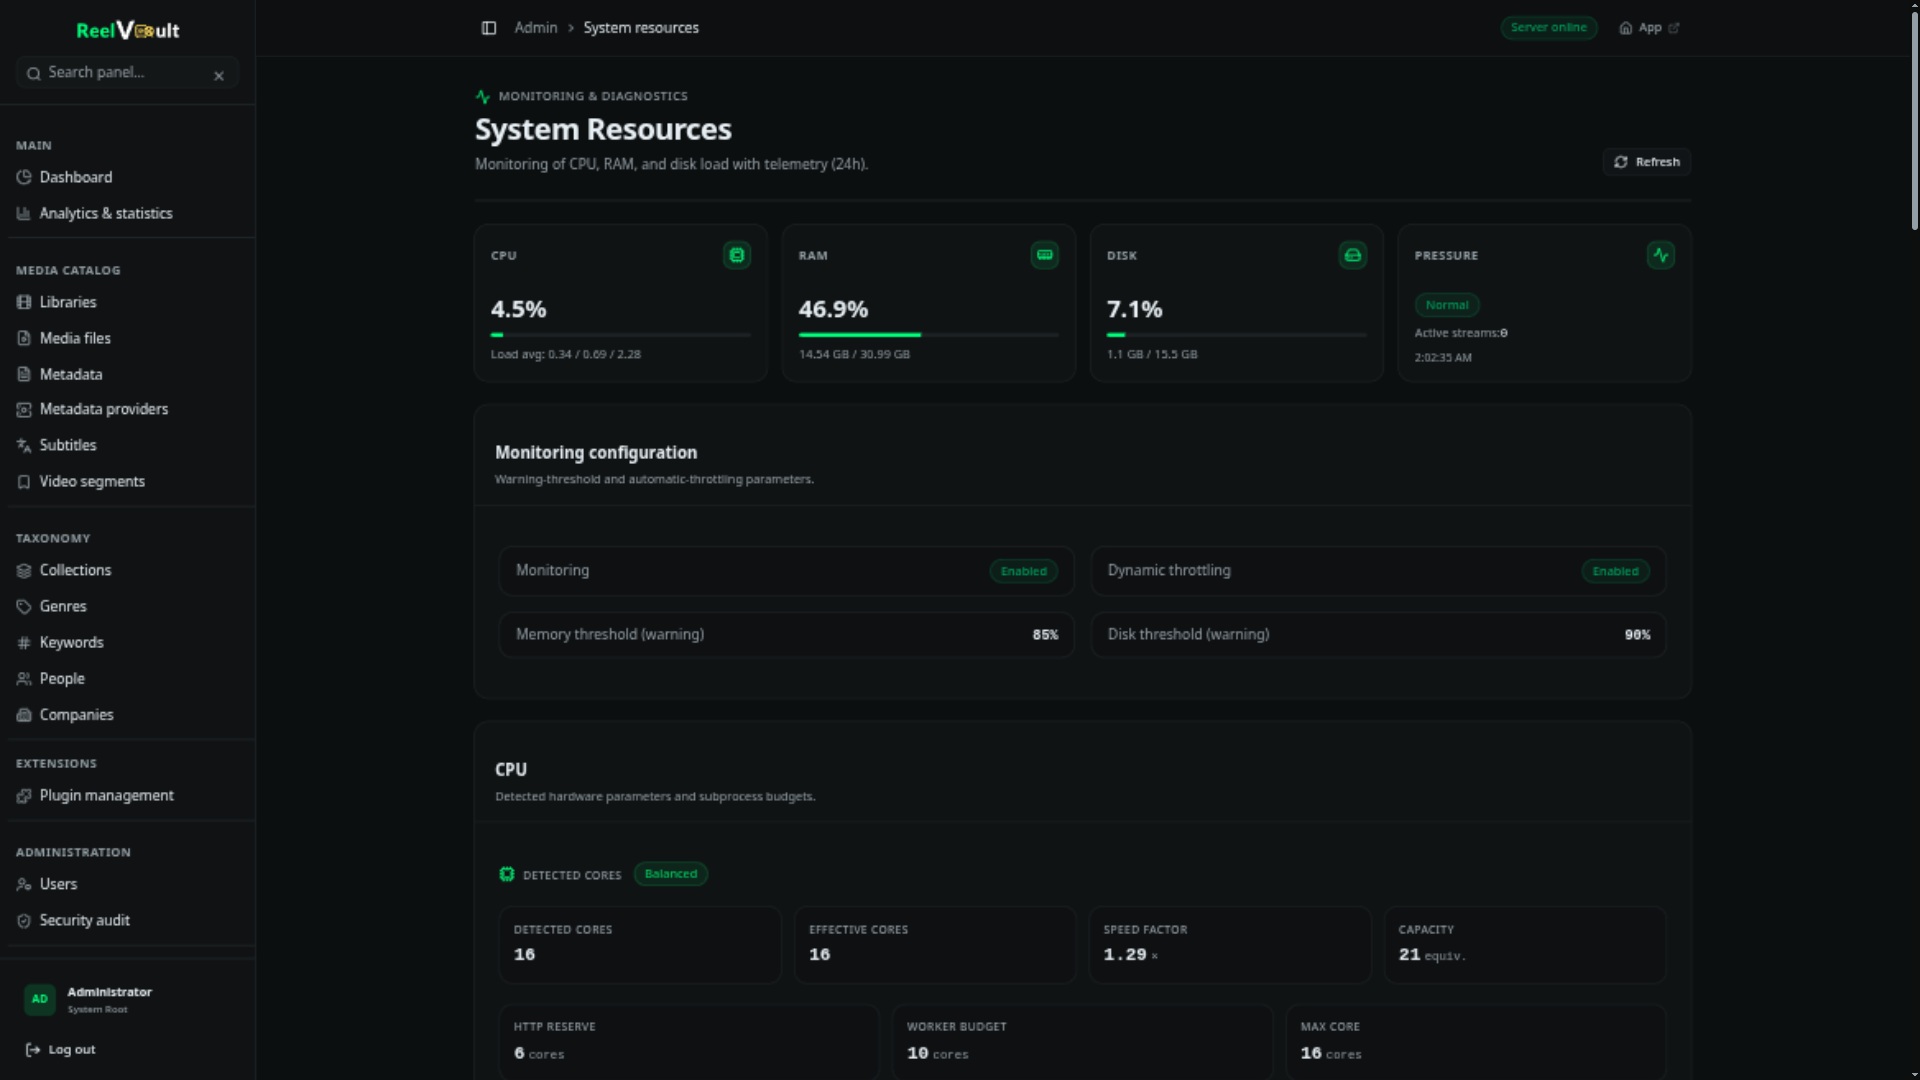
Task: Log out of the admin panel
Action: tap(61, 1049)
